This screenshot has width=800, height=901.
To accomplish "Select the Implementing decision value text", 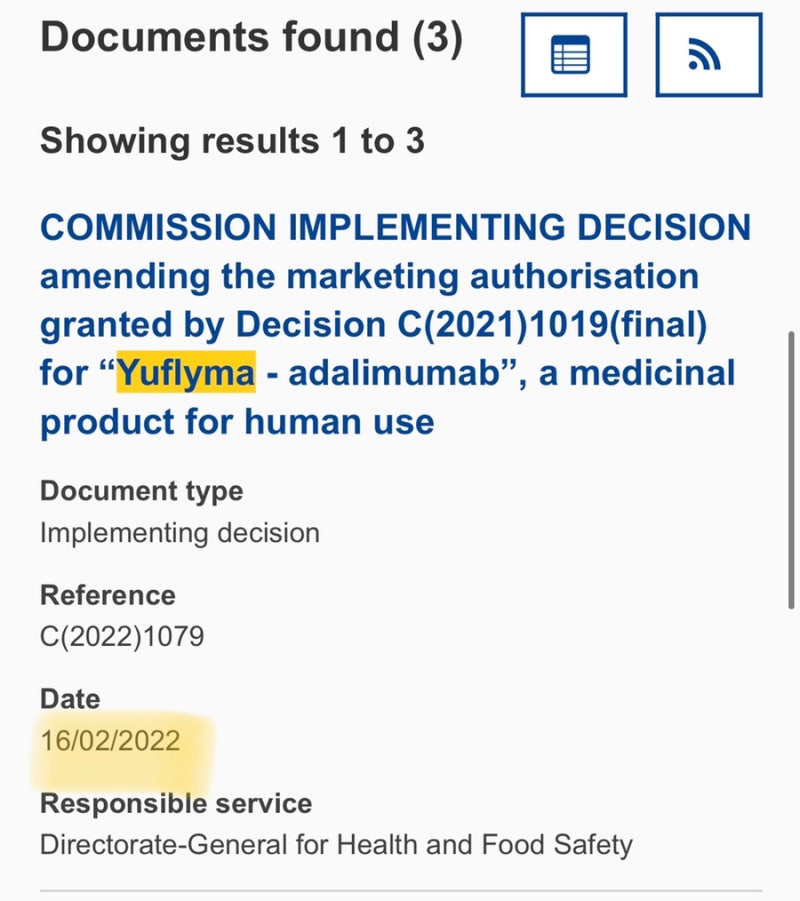I will coord(180,532).
